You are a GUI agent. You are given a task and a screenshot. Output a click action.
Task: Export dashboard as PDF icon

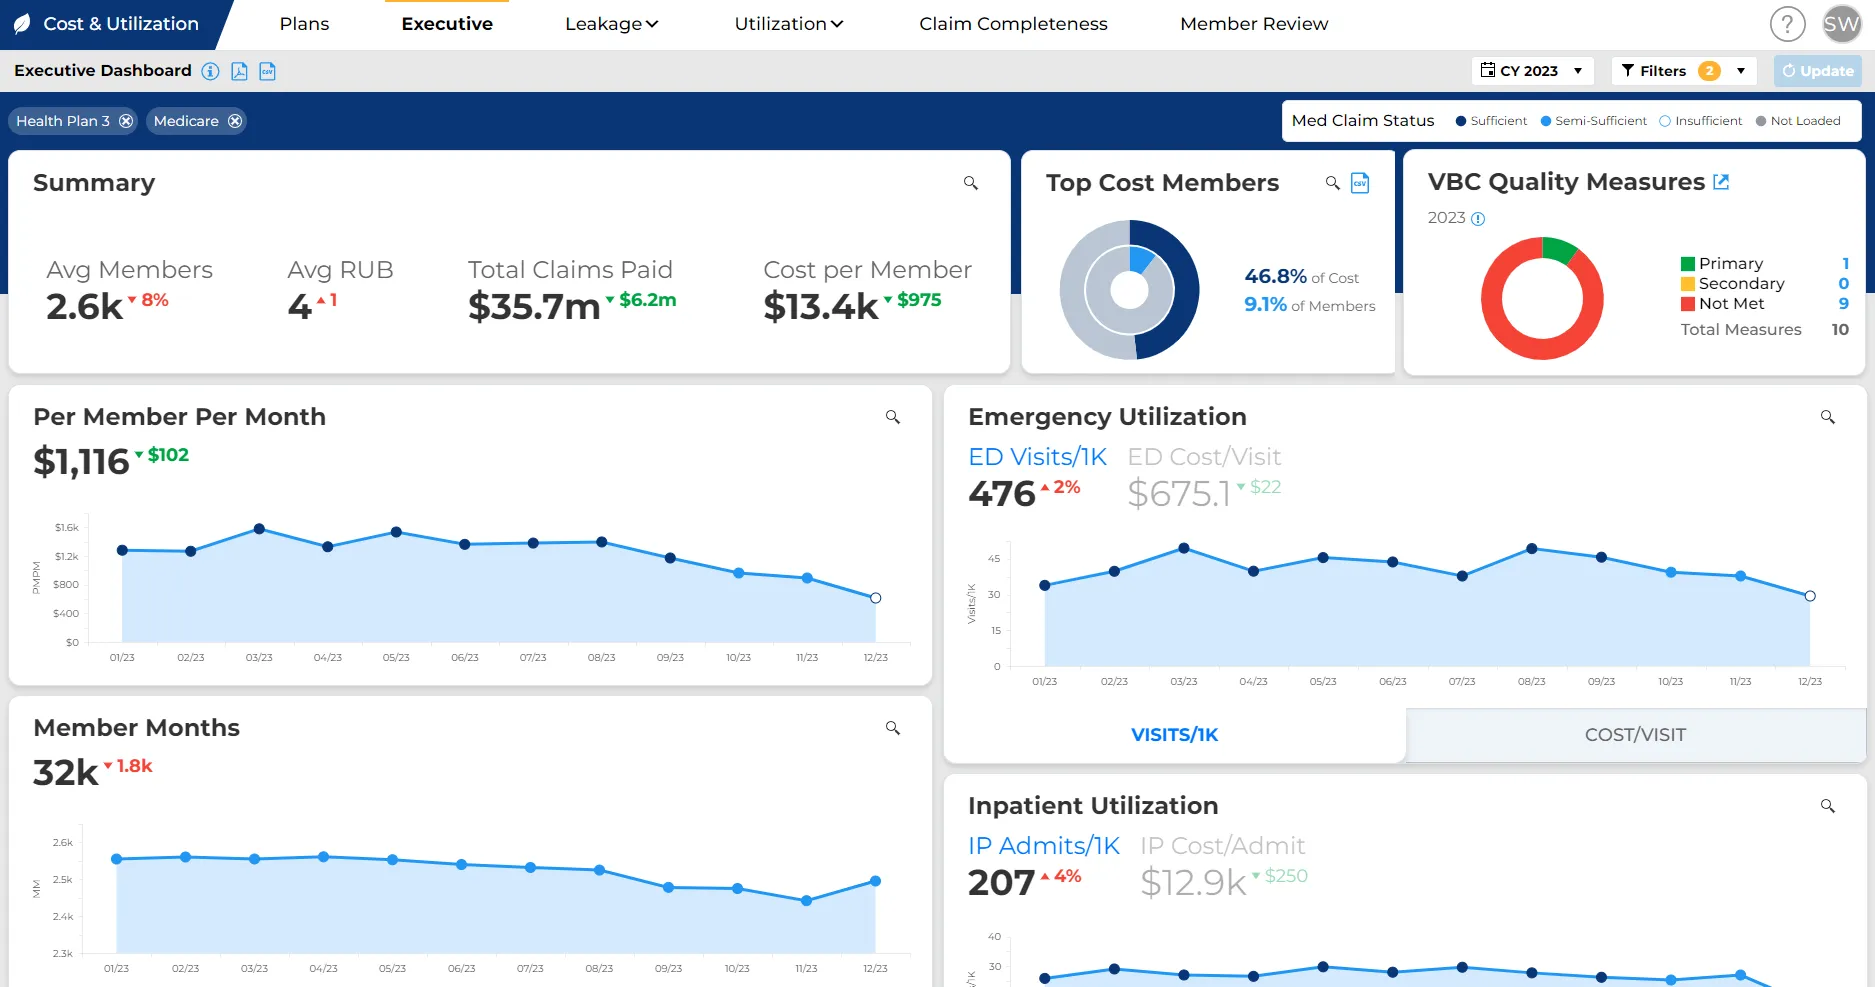coord(239,71)
